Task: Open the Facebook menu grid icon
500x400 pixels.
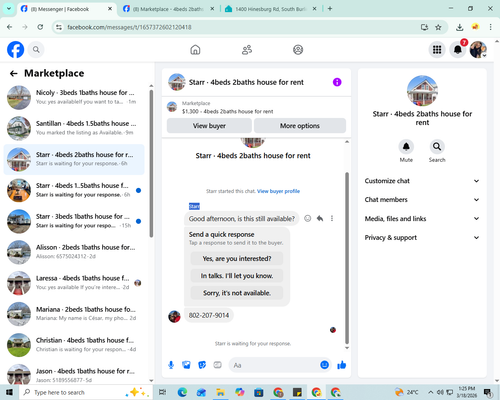Action: pos(437,50)
